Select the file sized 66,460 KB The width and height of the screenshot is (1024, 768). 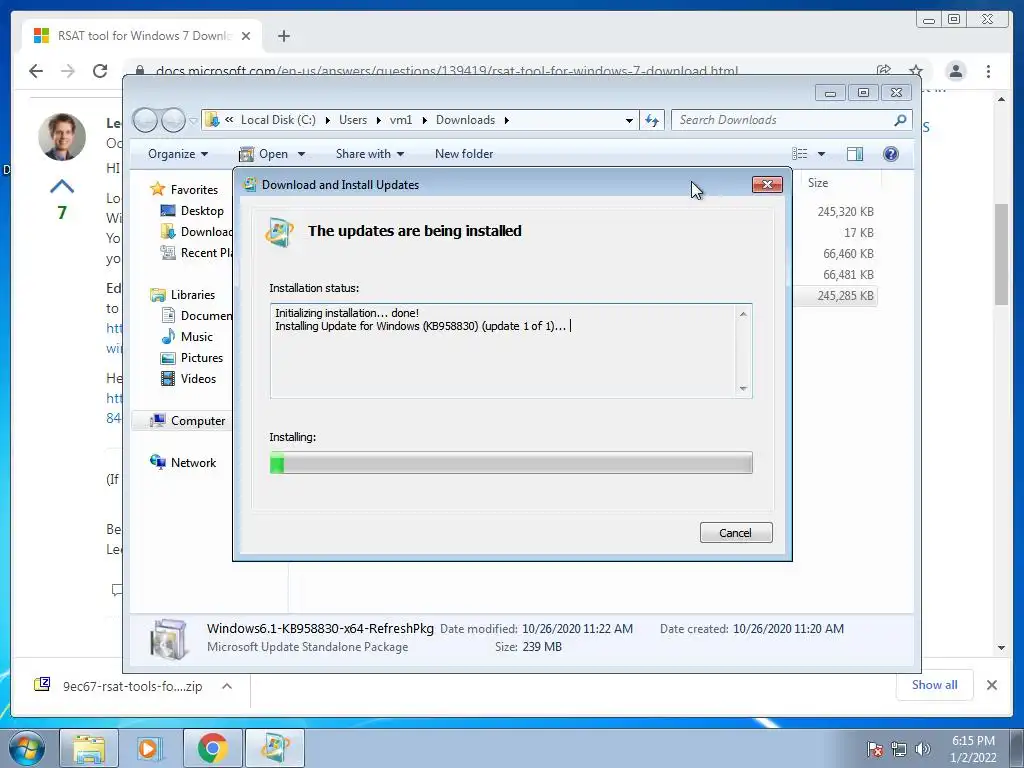848,253
